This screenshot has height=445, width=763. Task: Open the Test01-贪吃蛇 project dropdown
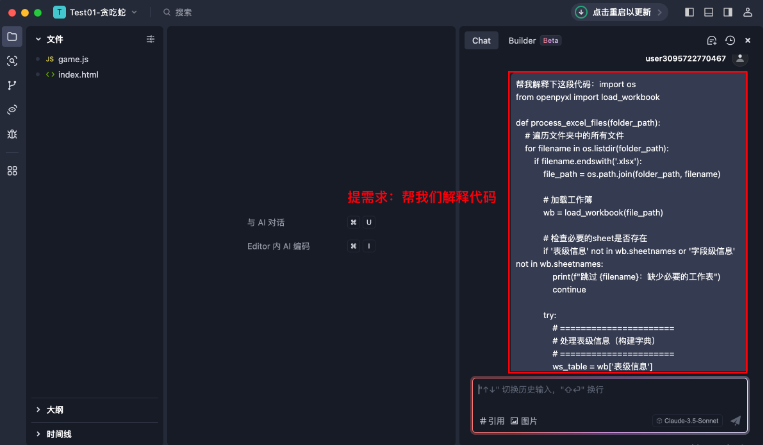pos(96,12)
